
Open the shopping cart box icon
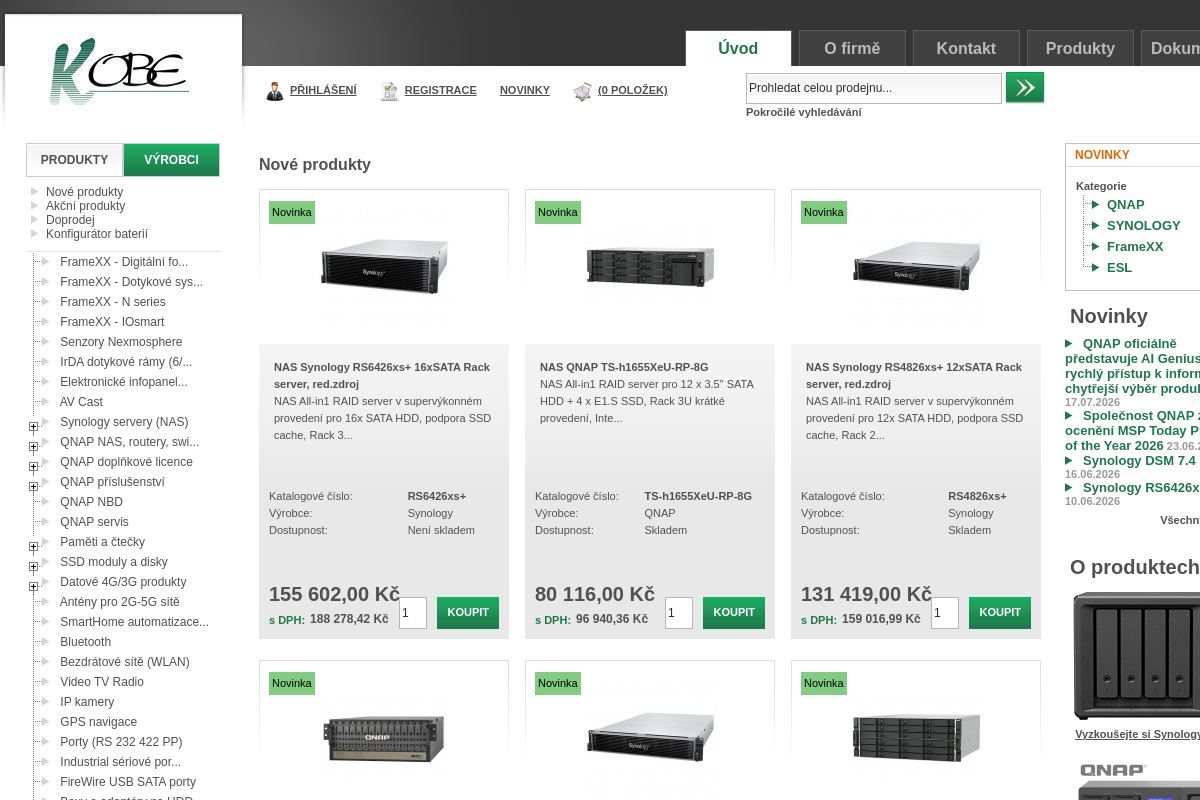[x=582, y=91]
